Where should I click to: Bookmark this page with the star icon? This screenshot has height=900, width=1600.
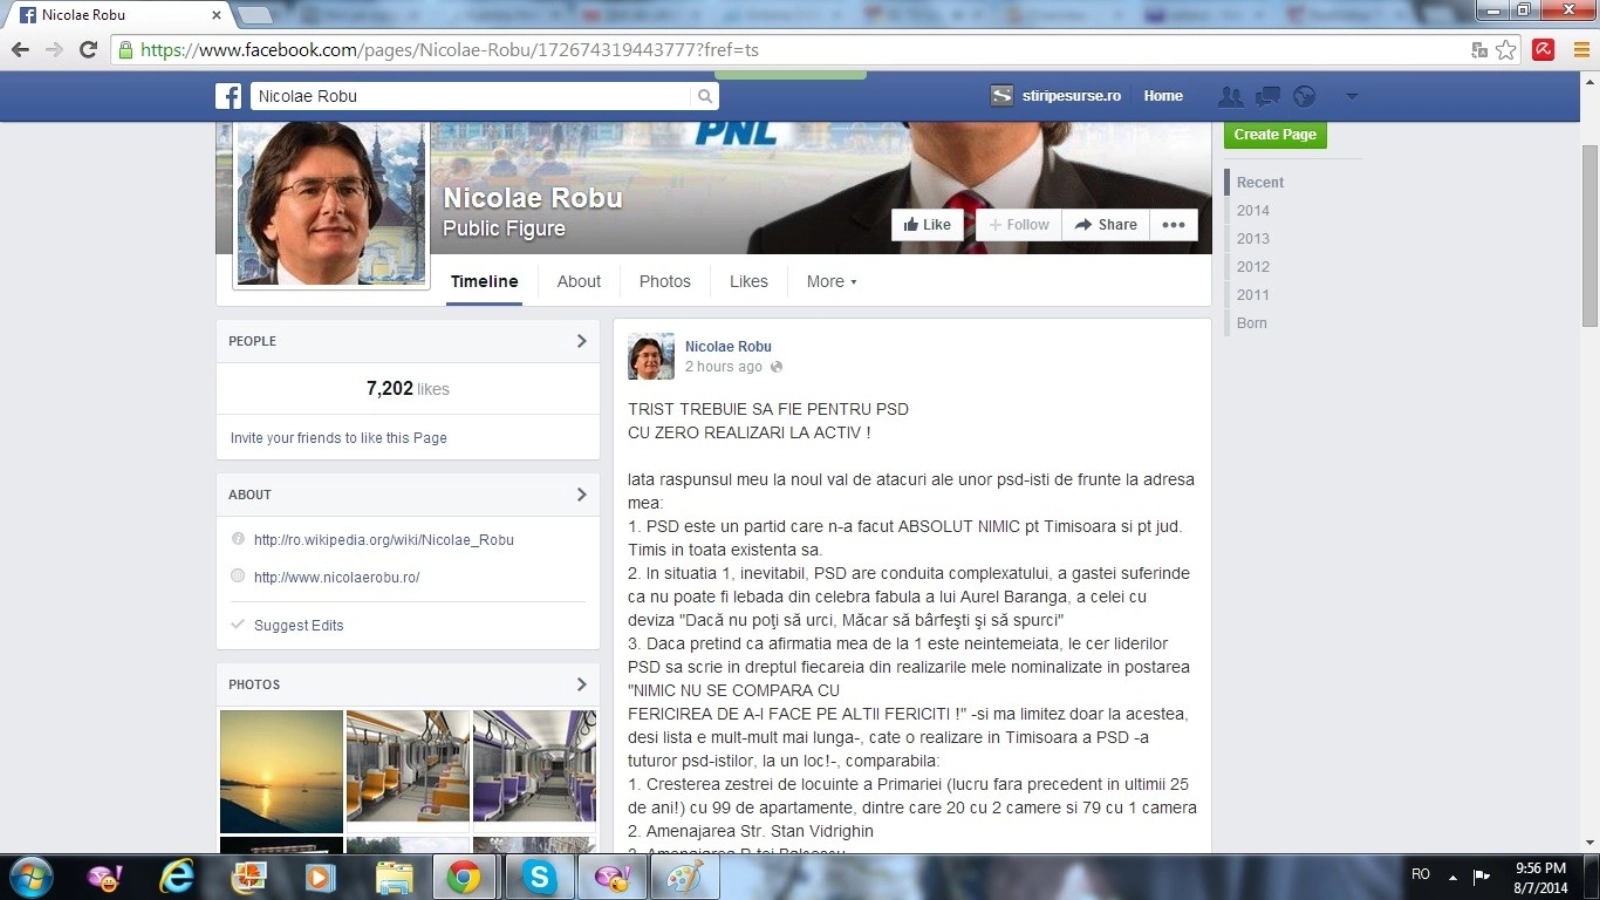coord(1506,50)
